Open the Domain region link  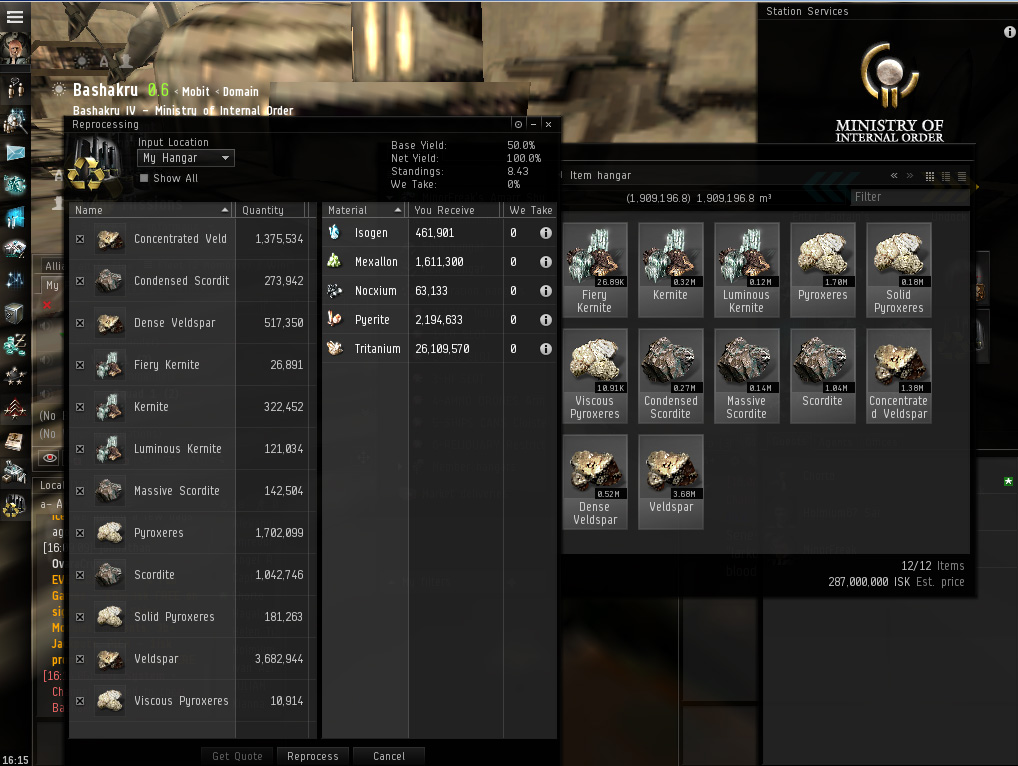240,92
